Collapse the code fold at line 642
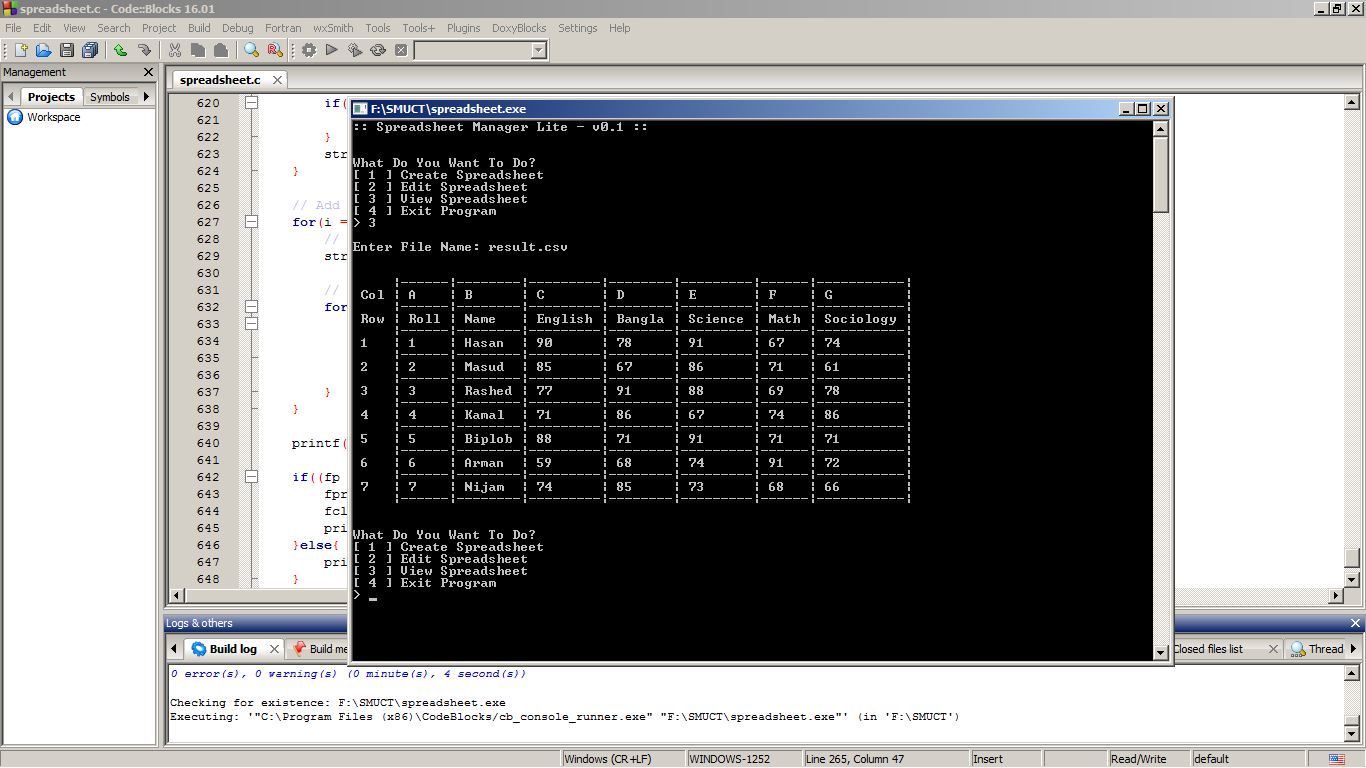This screenshot has height=768, width=1366. (252, 477)
